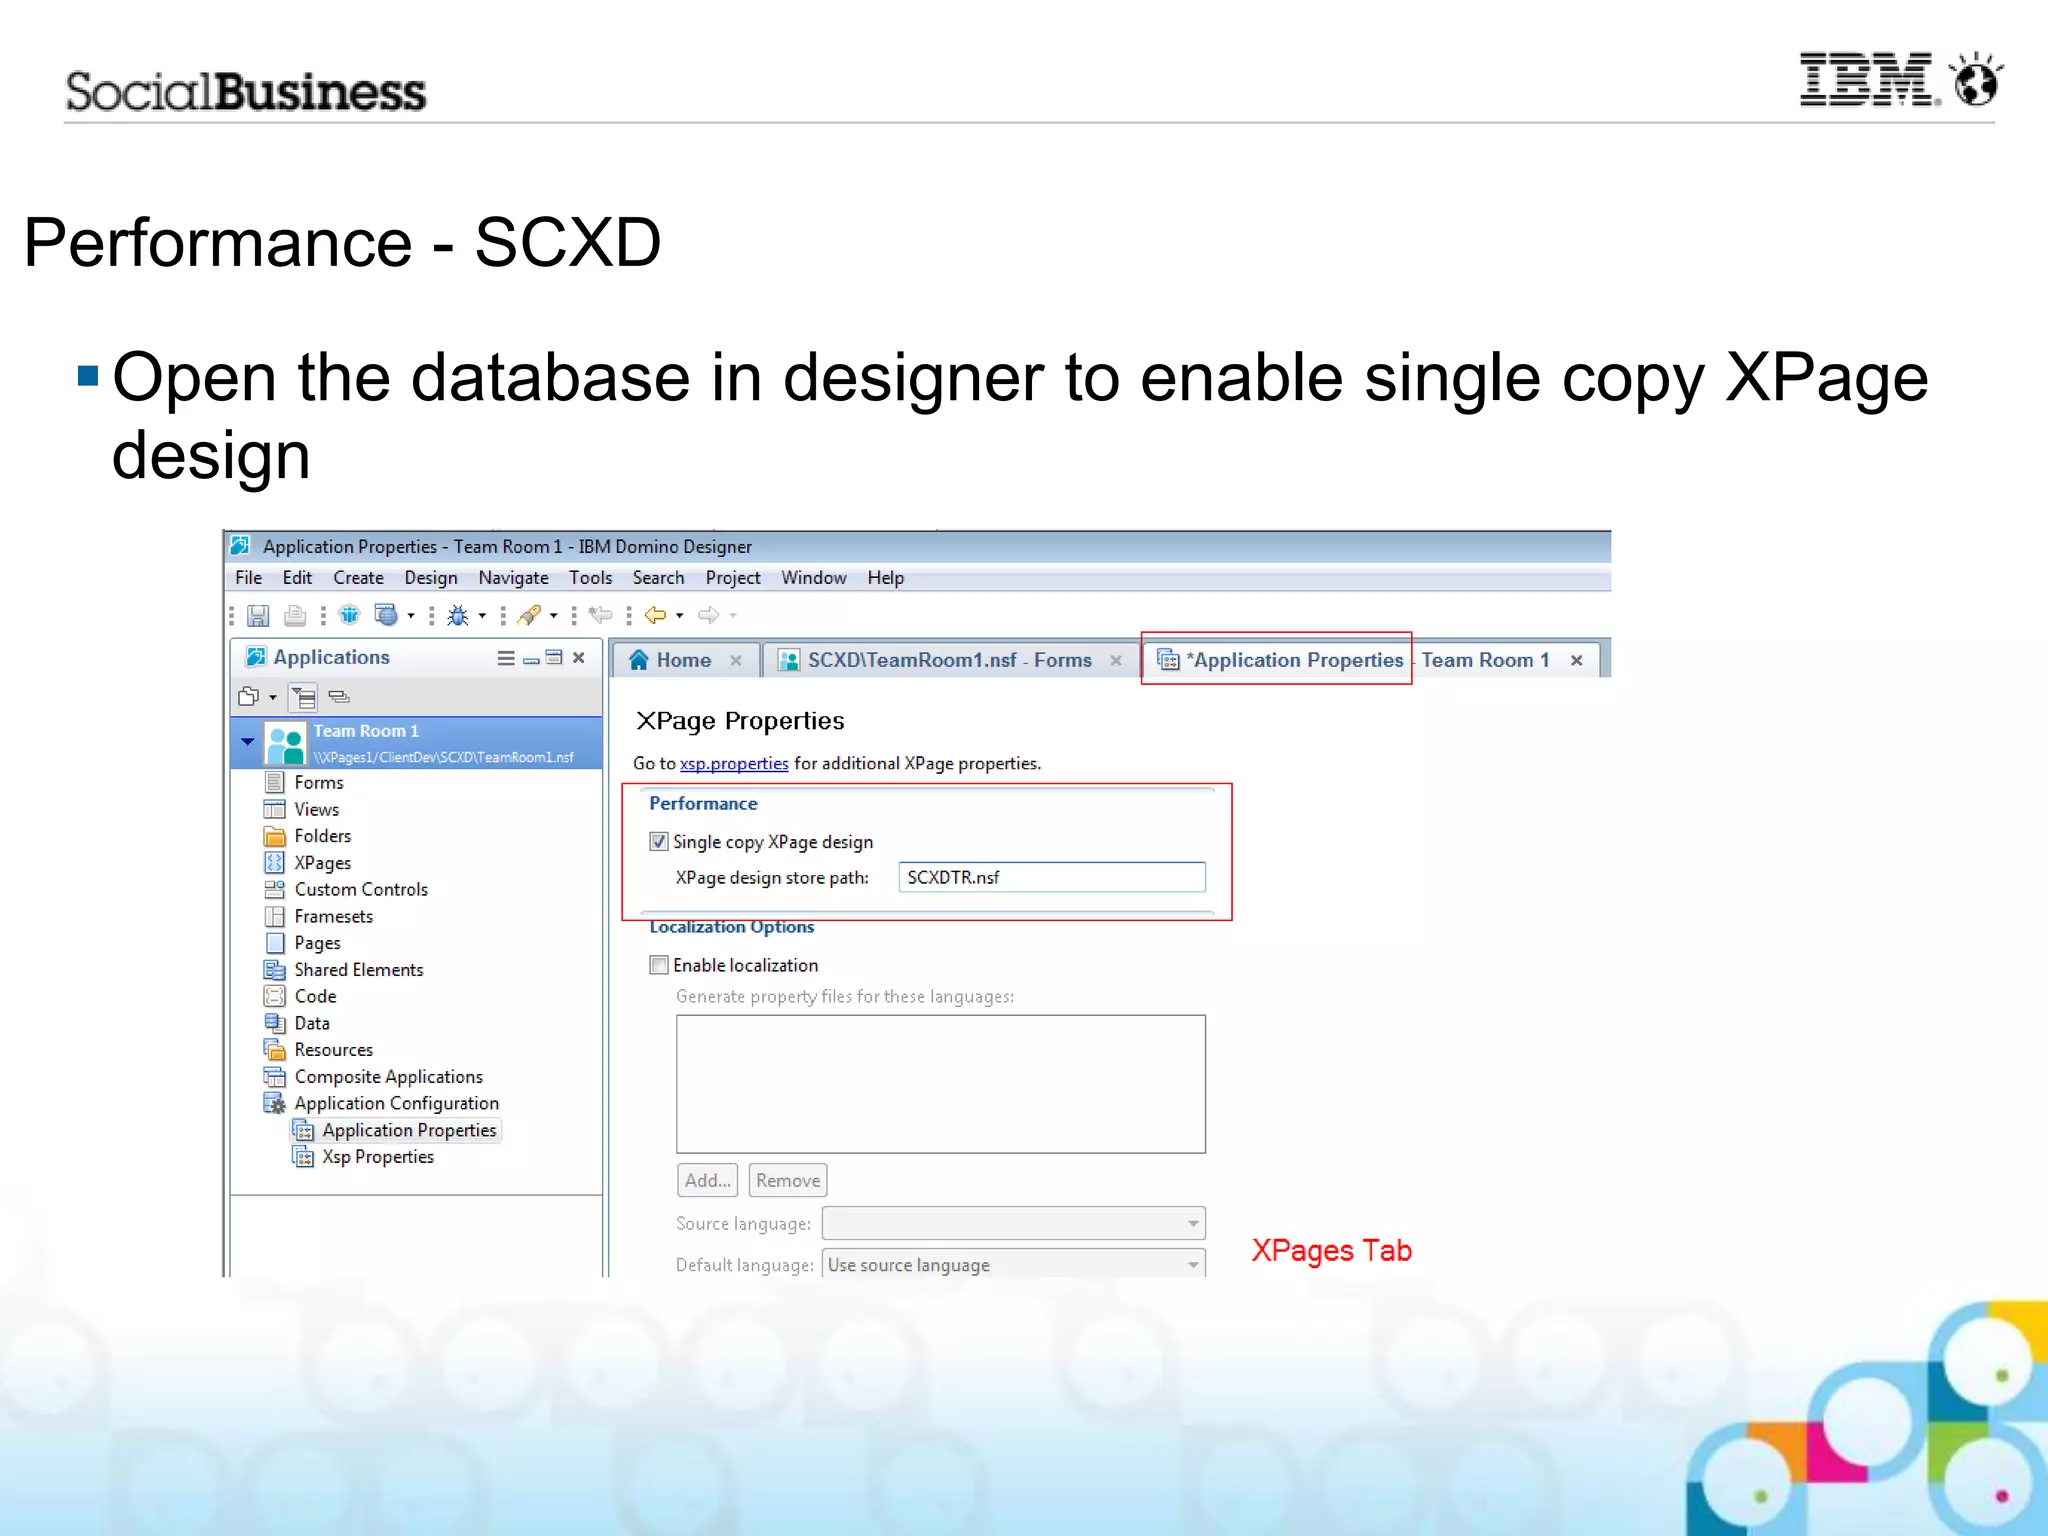Screen dimensions: 2048x1536
Task: Click the xsp.properties link
Action: pos(734,764)
